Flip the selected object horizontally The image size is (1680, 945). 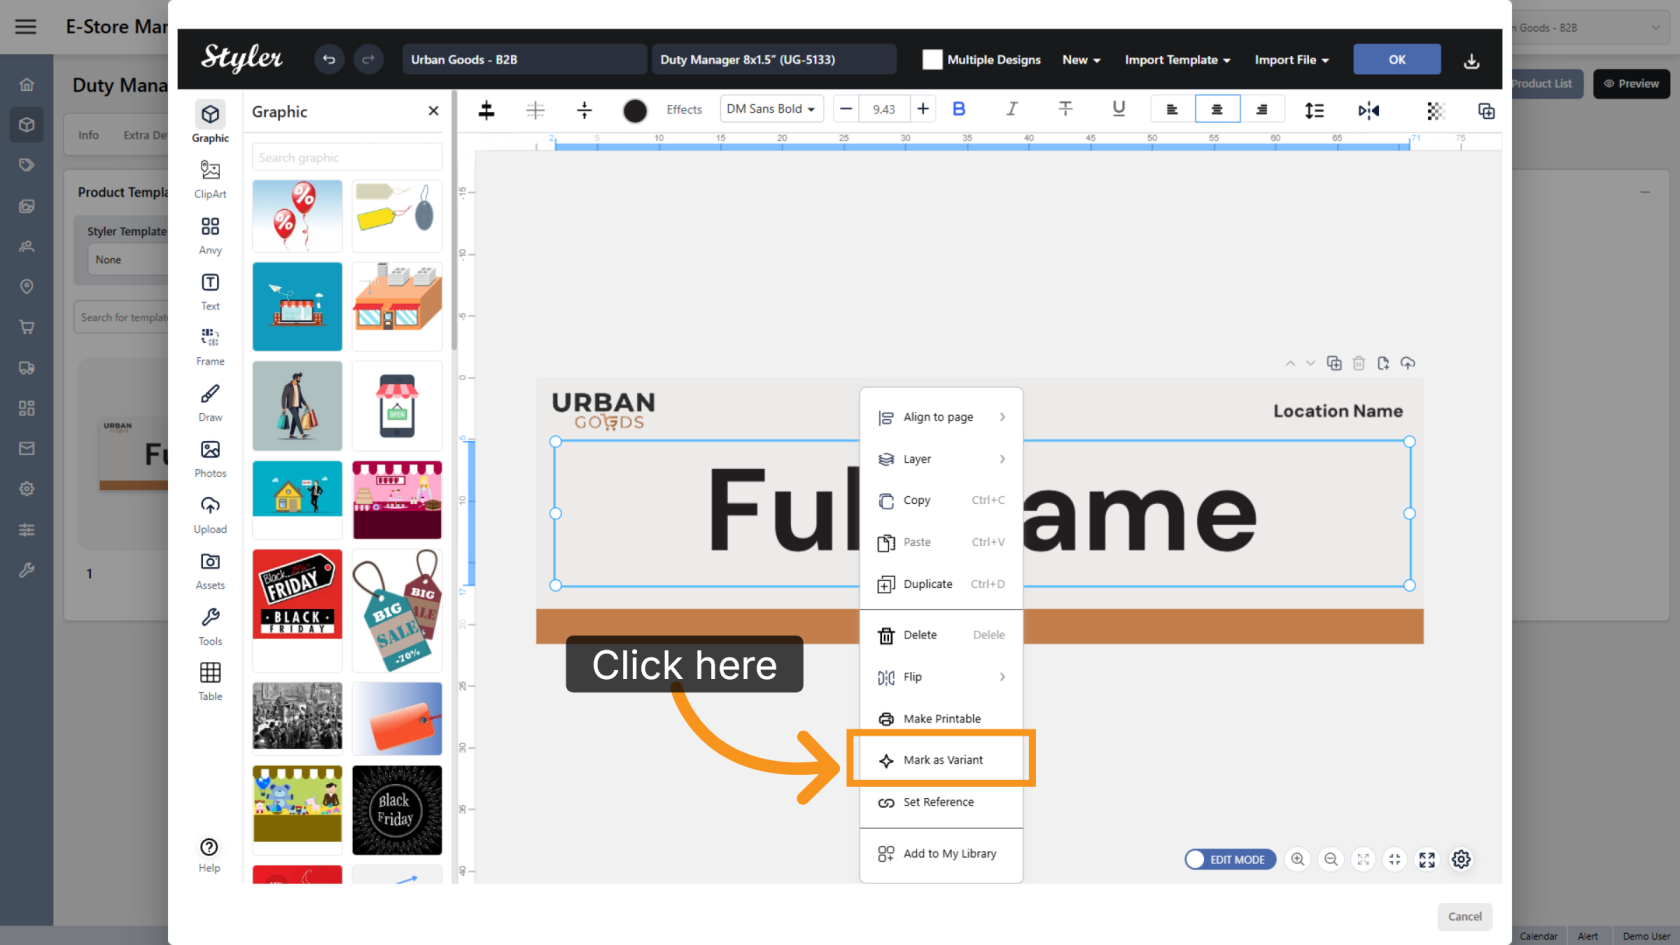pos(1368,110)
